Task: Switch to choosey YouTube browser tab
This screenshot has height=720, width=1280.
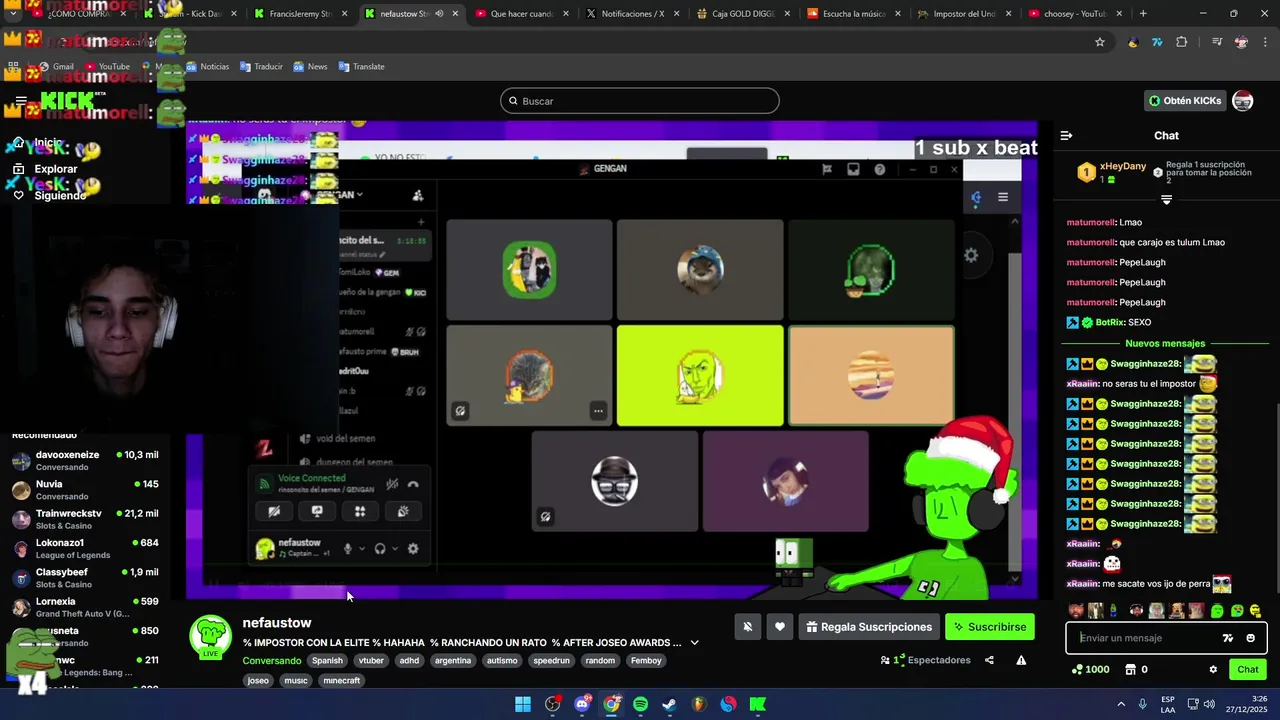Action: [x=1074, y=14]
